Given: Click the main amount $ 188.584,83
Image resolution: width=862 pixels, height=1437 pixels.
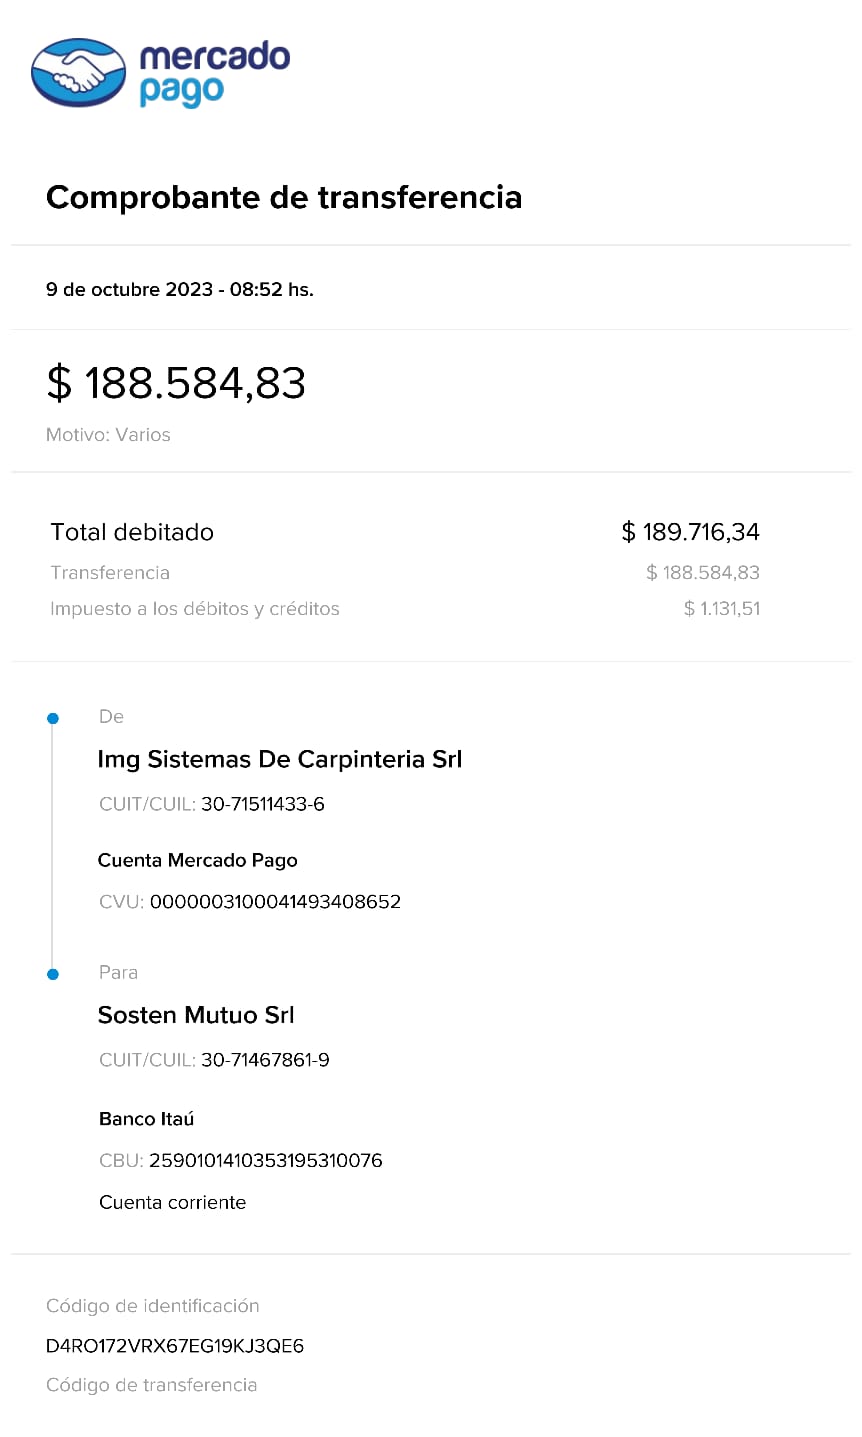Looking at the screenshot, I should tap(176, 383).
